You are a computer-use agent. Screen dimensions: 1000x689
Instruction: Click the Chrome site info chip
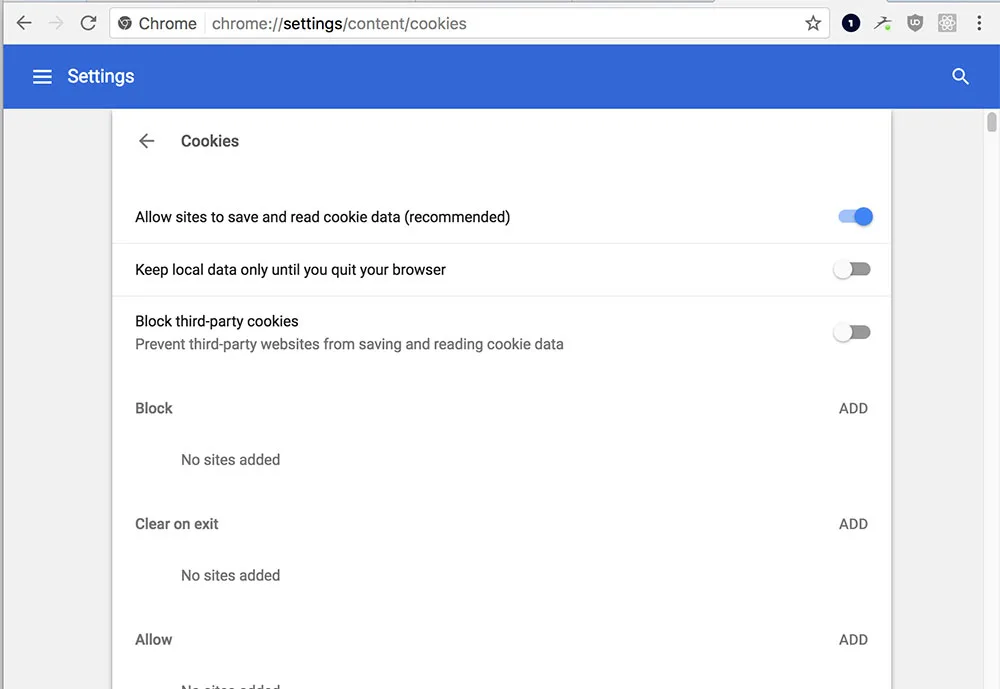coord(158,24)
